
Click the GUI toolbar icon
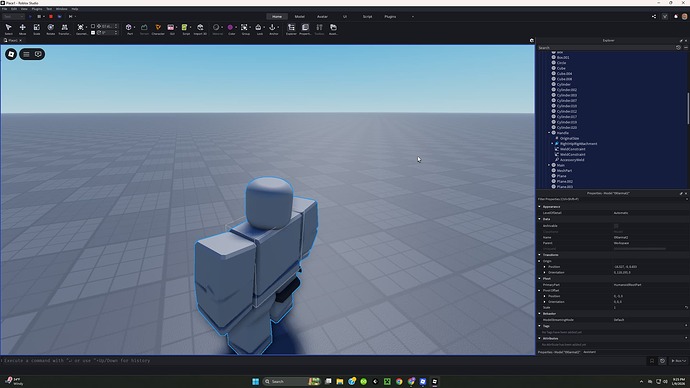pyautogui.click(x=171, y=29)
